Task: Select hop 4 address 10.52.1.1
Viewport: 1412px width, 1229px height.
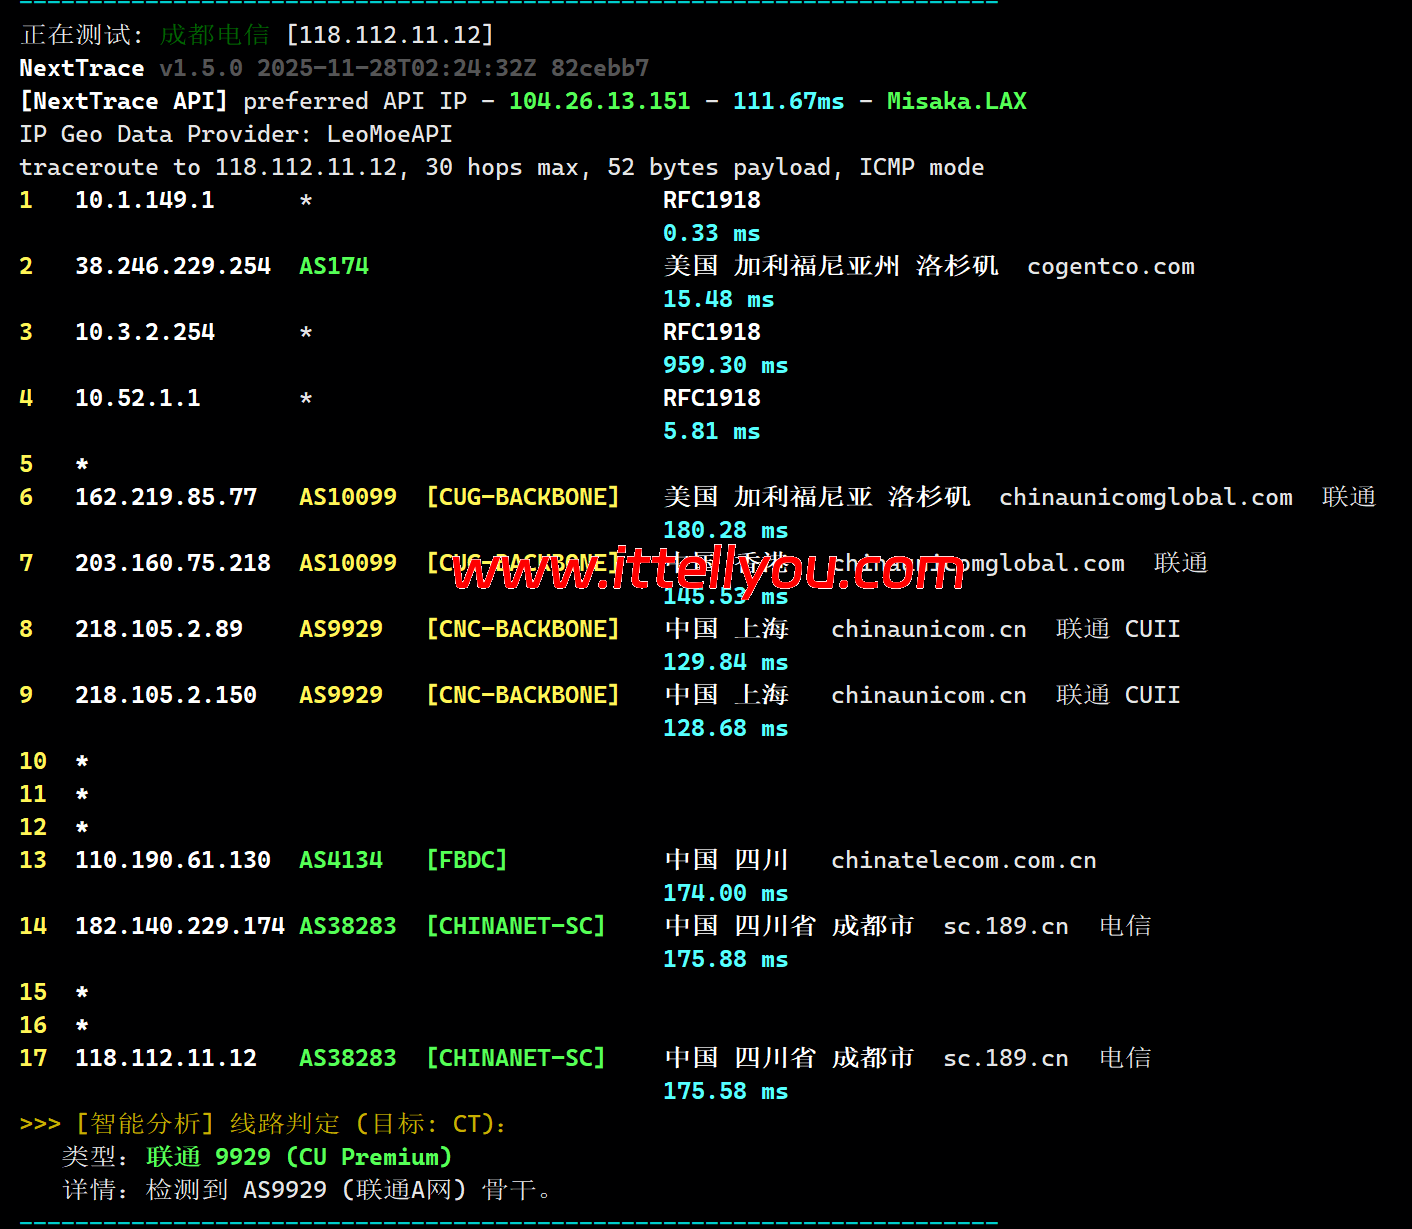Action: pyautogui.click(x=137, y=398)
